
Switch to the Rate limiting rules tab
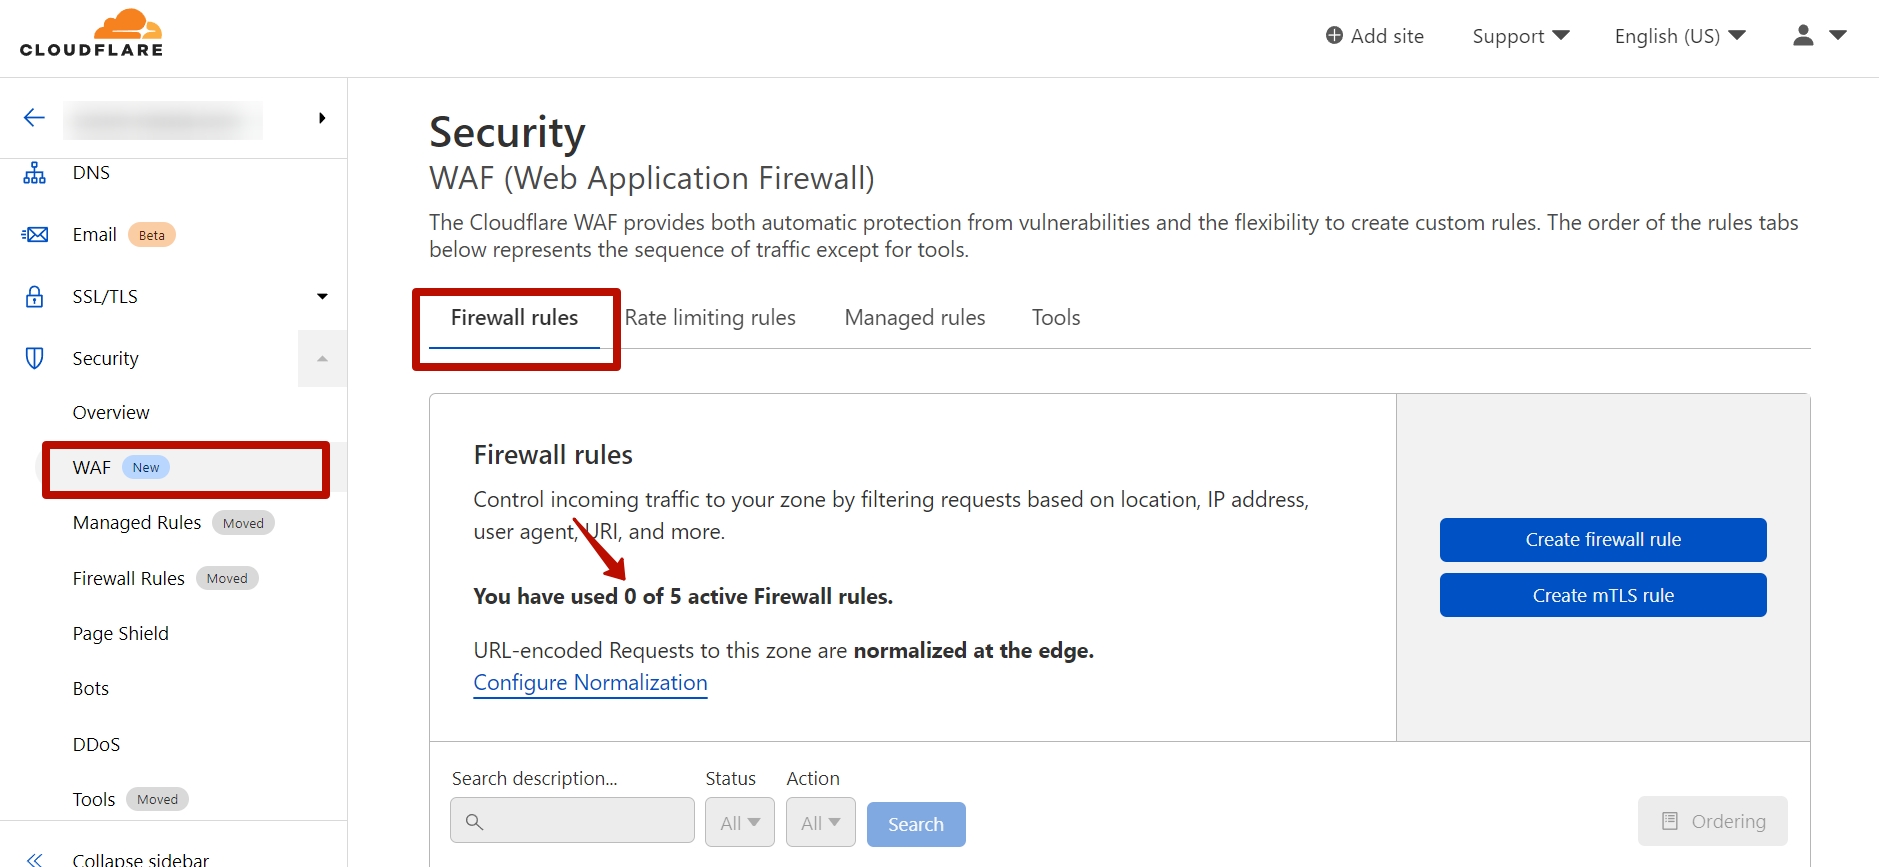coord(710,318)
